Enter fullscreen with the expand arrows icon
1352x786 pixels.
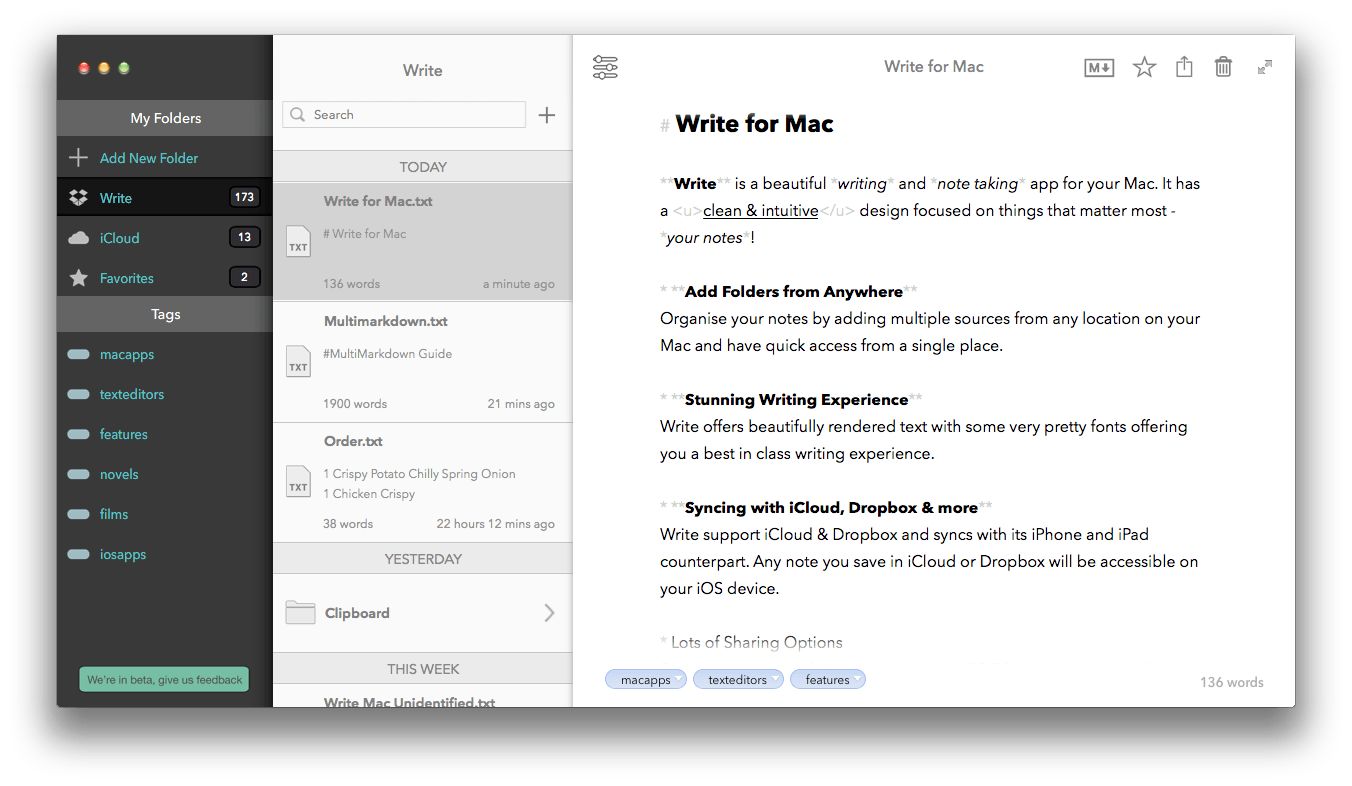click(x=1263, y=66)
